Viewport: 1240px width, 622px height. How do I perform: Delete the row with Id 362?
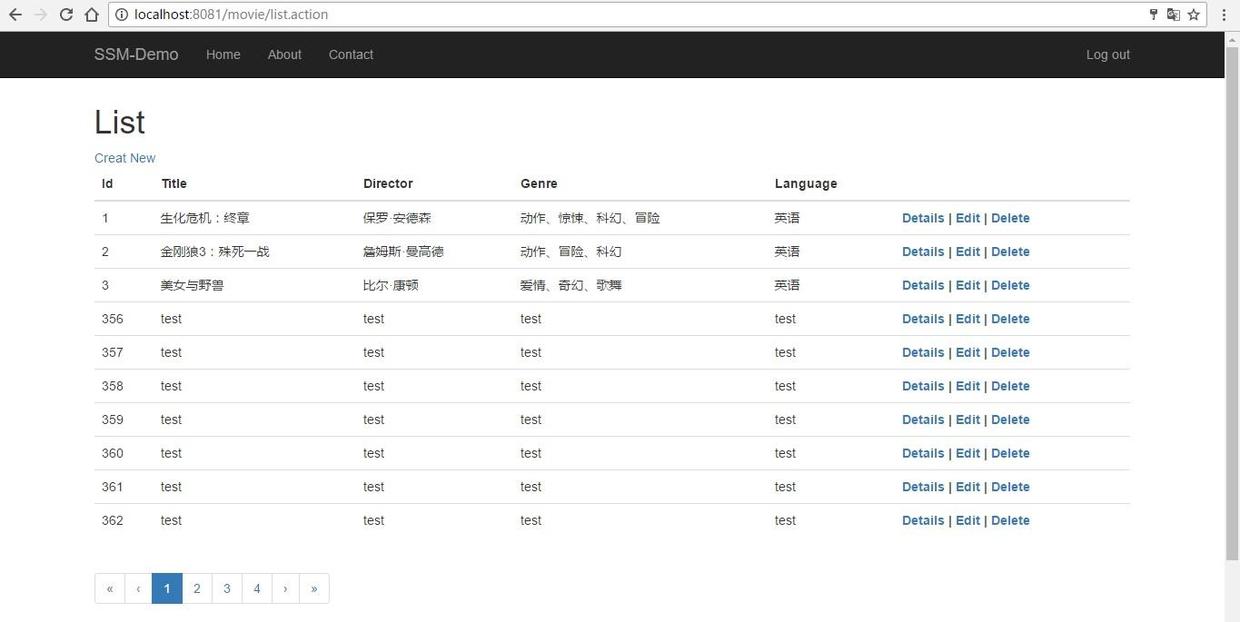click(x=1010, y=521)
